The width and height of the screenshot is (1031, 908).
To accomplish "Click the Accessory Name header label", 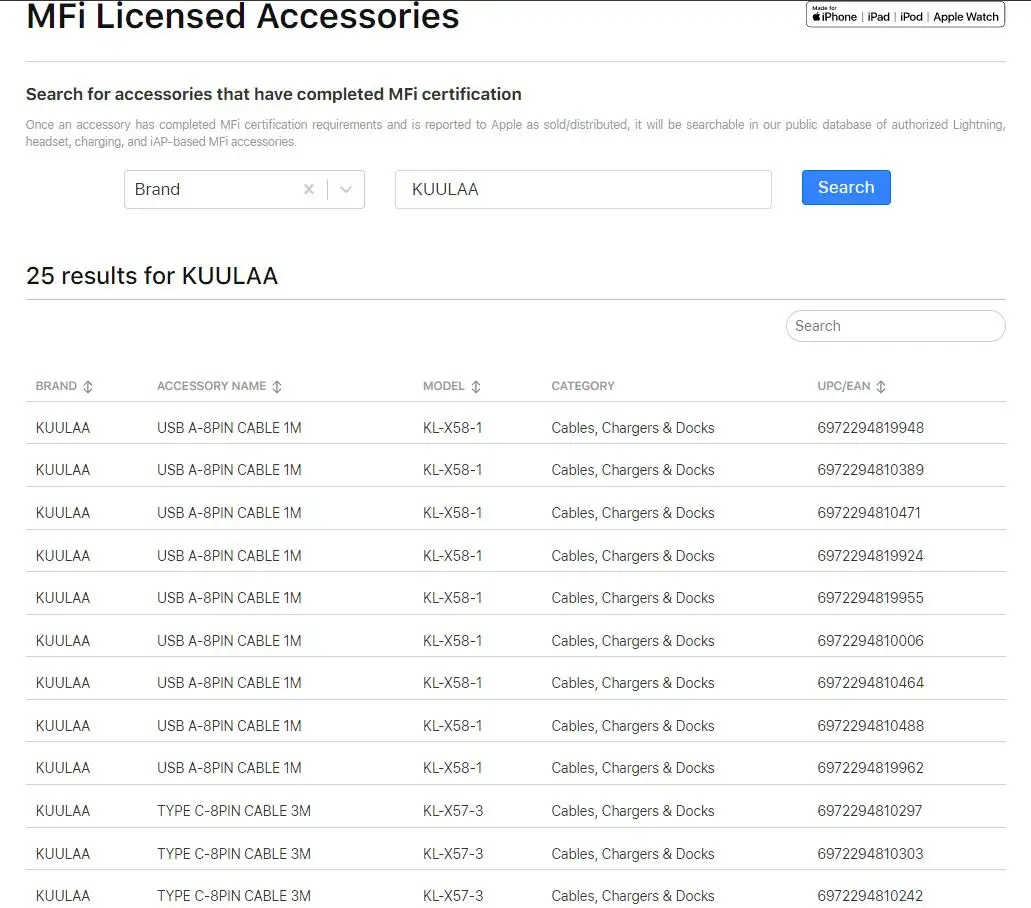I will tap(211, 386).
